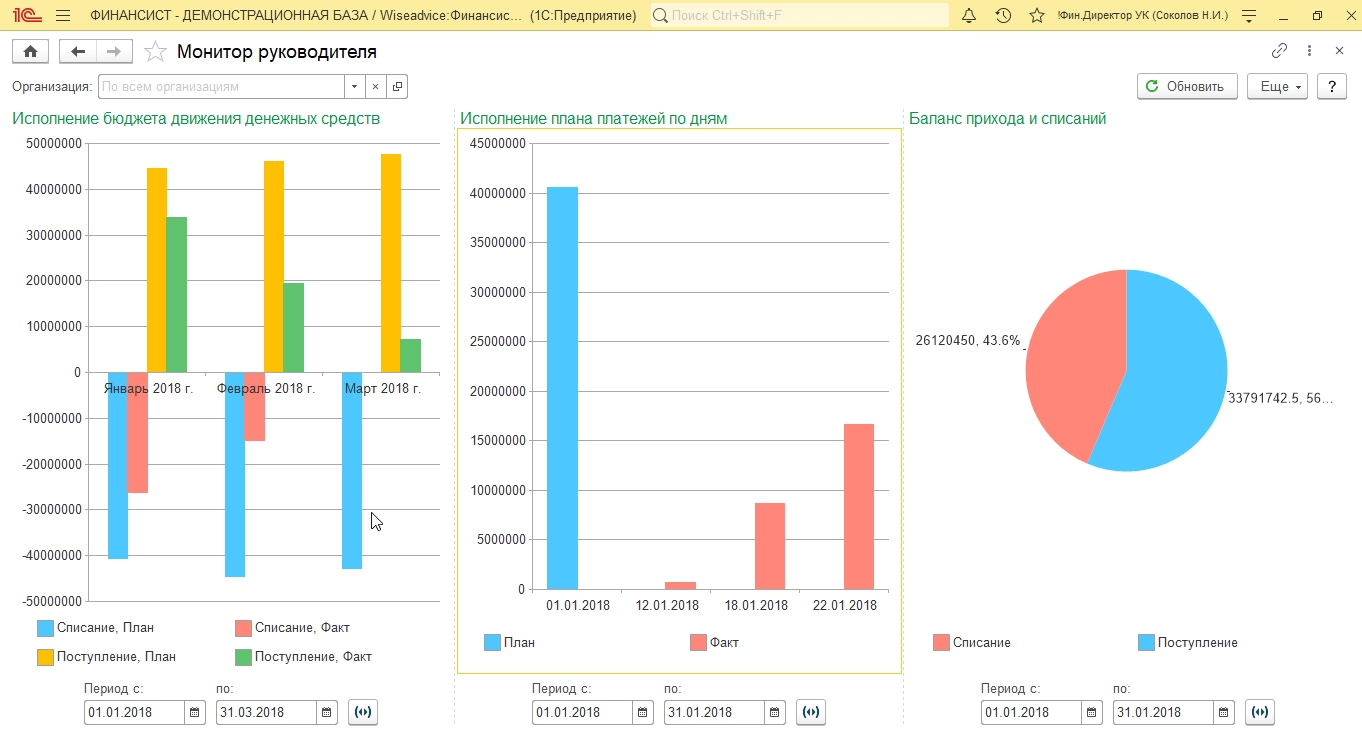
Task: Select the blue План bar for 01.01.2018
Action: (562, 388)
